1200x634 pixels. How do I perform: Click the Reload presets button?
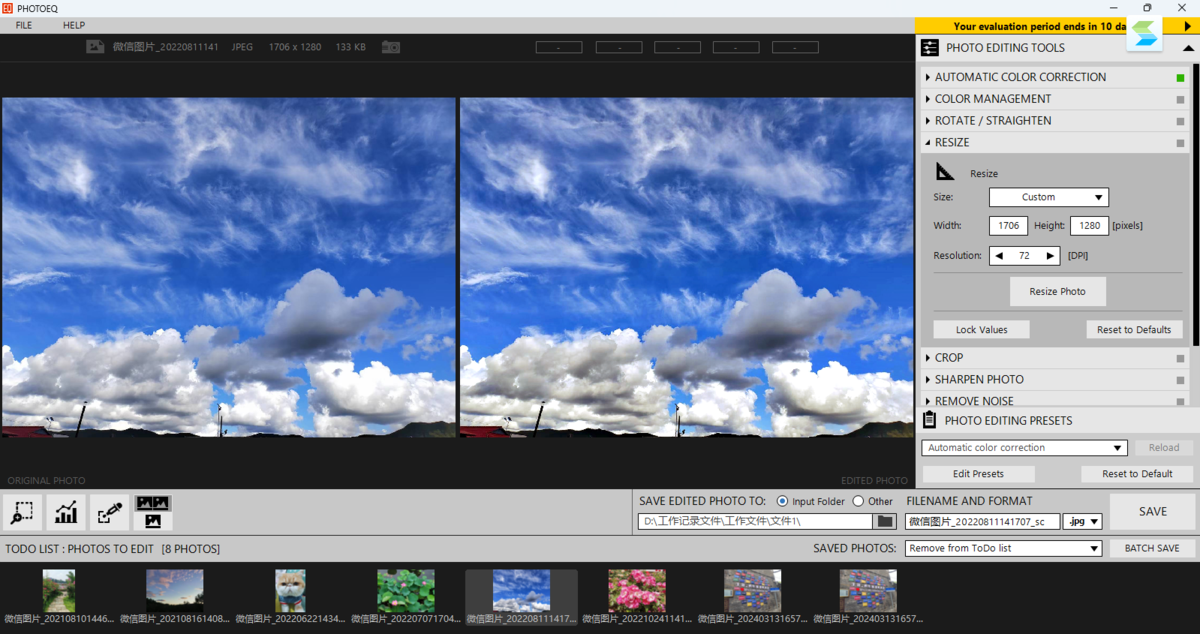[x=1164, y=448]
